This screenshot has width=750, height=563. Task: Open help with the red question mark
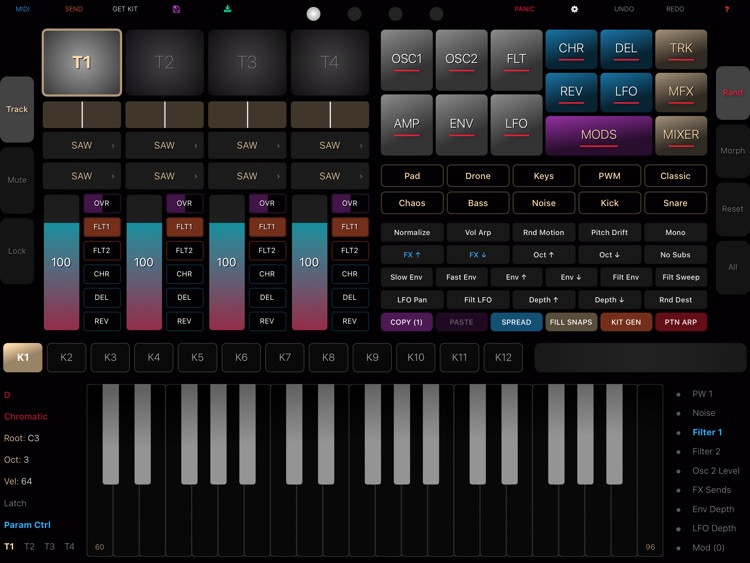[727, 9]
